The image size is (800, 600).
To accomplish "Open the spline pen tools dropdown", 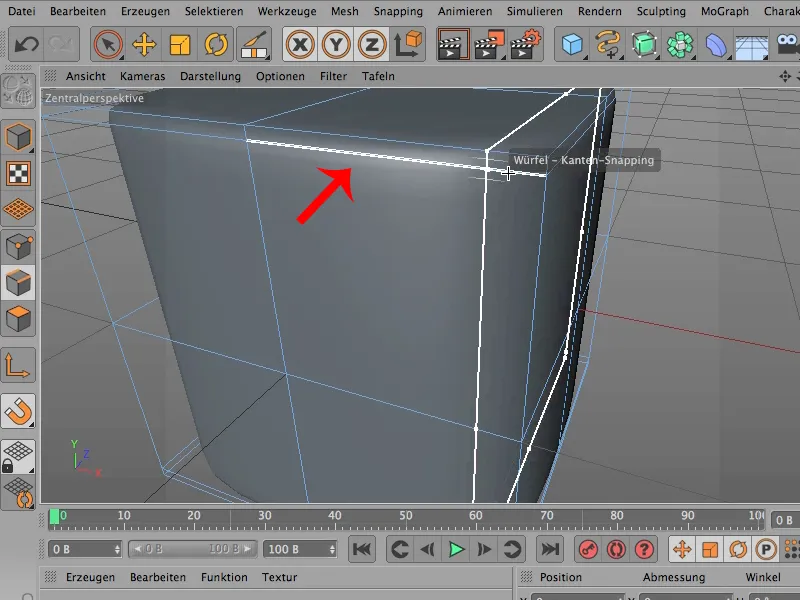I will 608,44.
